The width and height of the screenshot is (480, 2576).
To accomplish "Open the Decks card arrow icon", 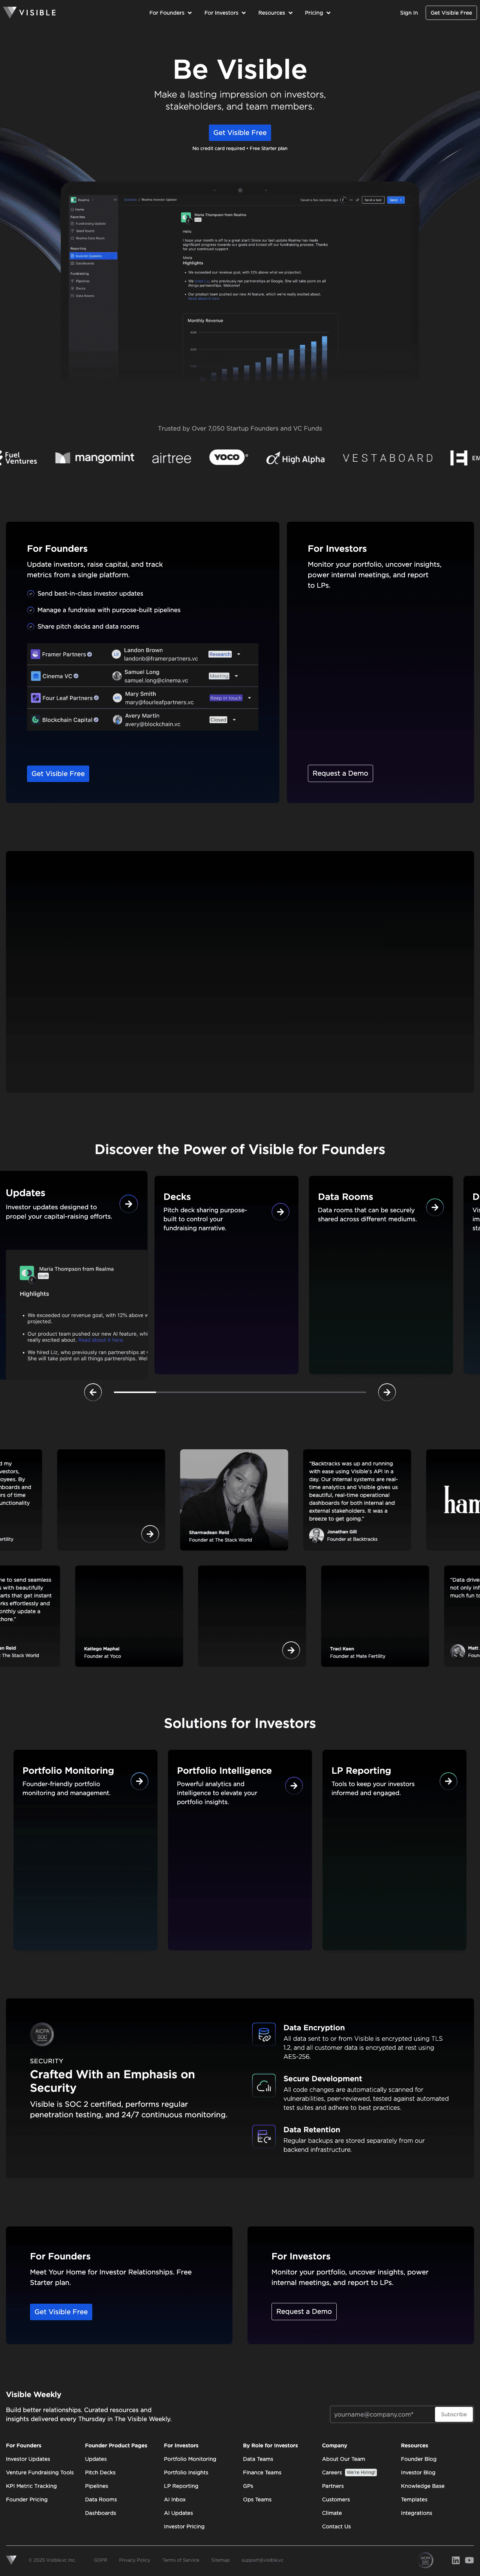I will pos(280,1211).
